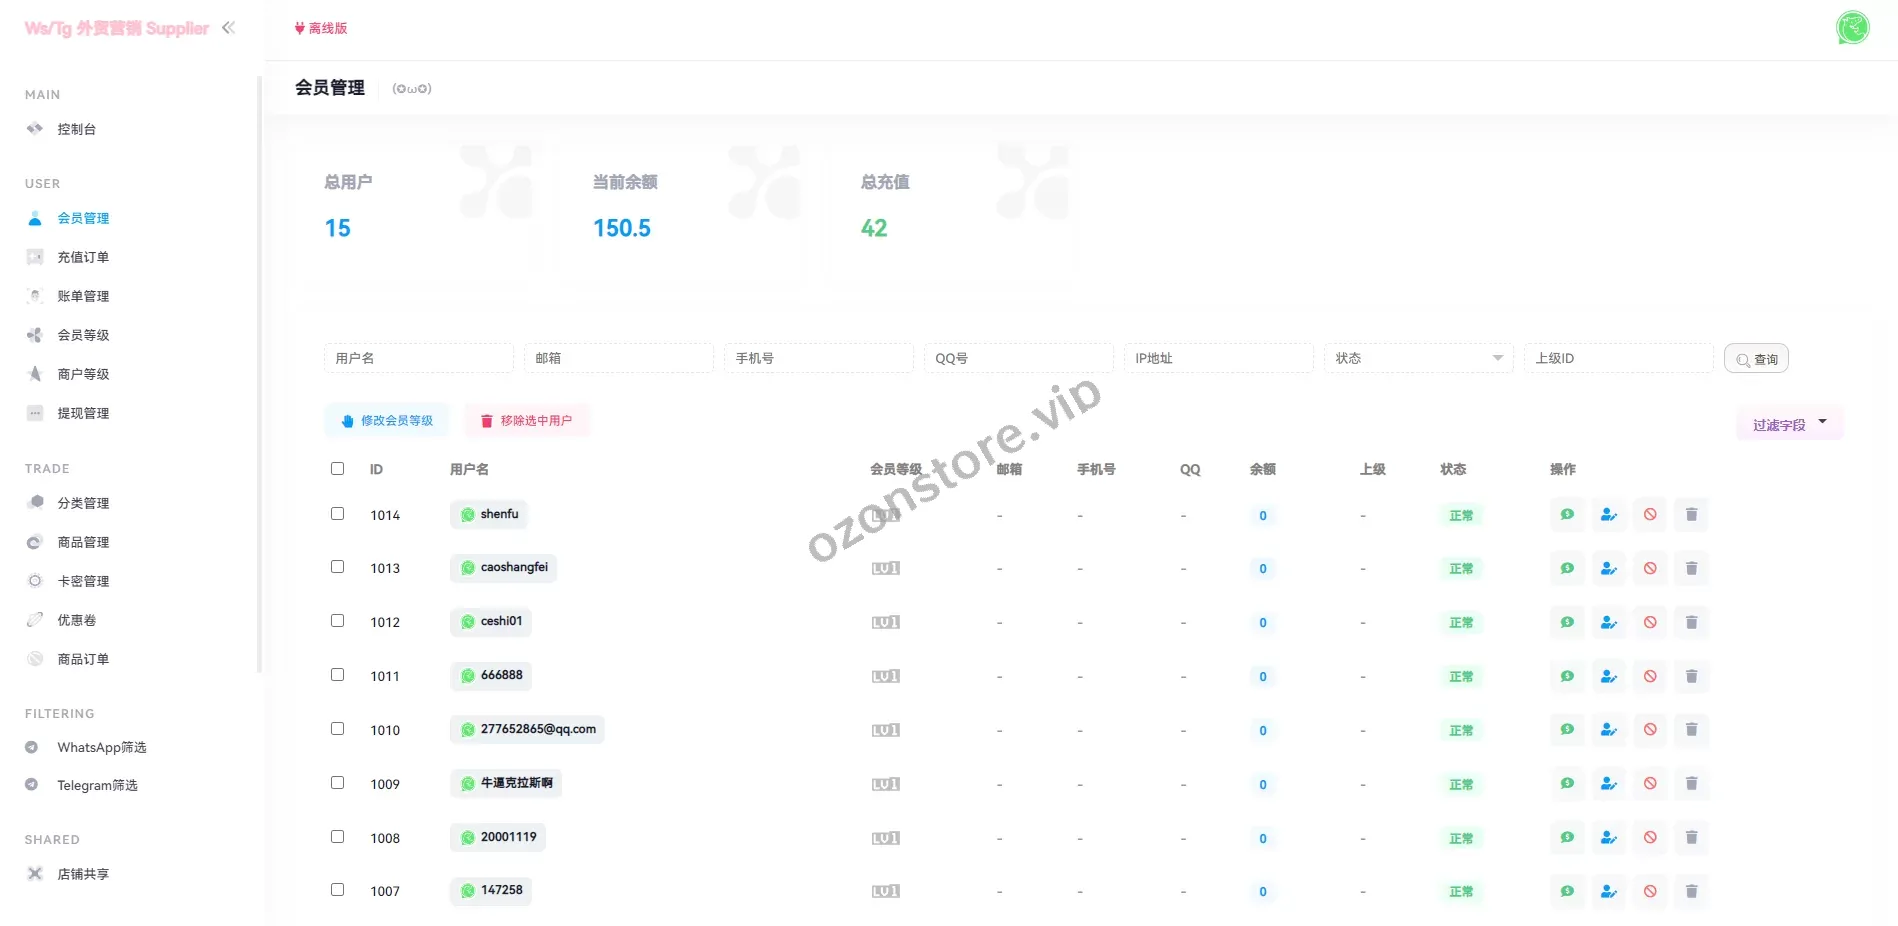The image size is (1898, 926).
Task: Open 商品管理 from the sidebar menu
Action: 83,543
